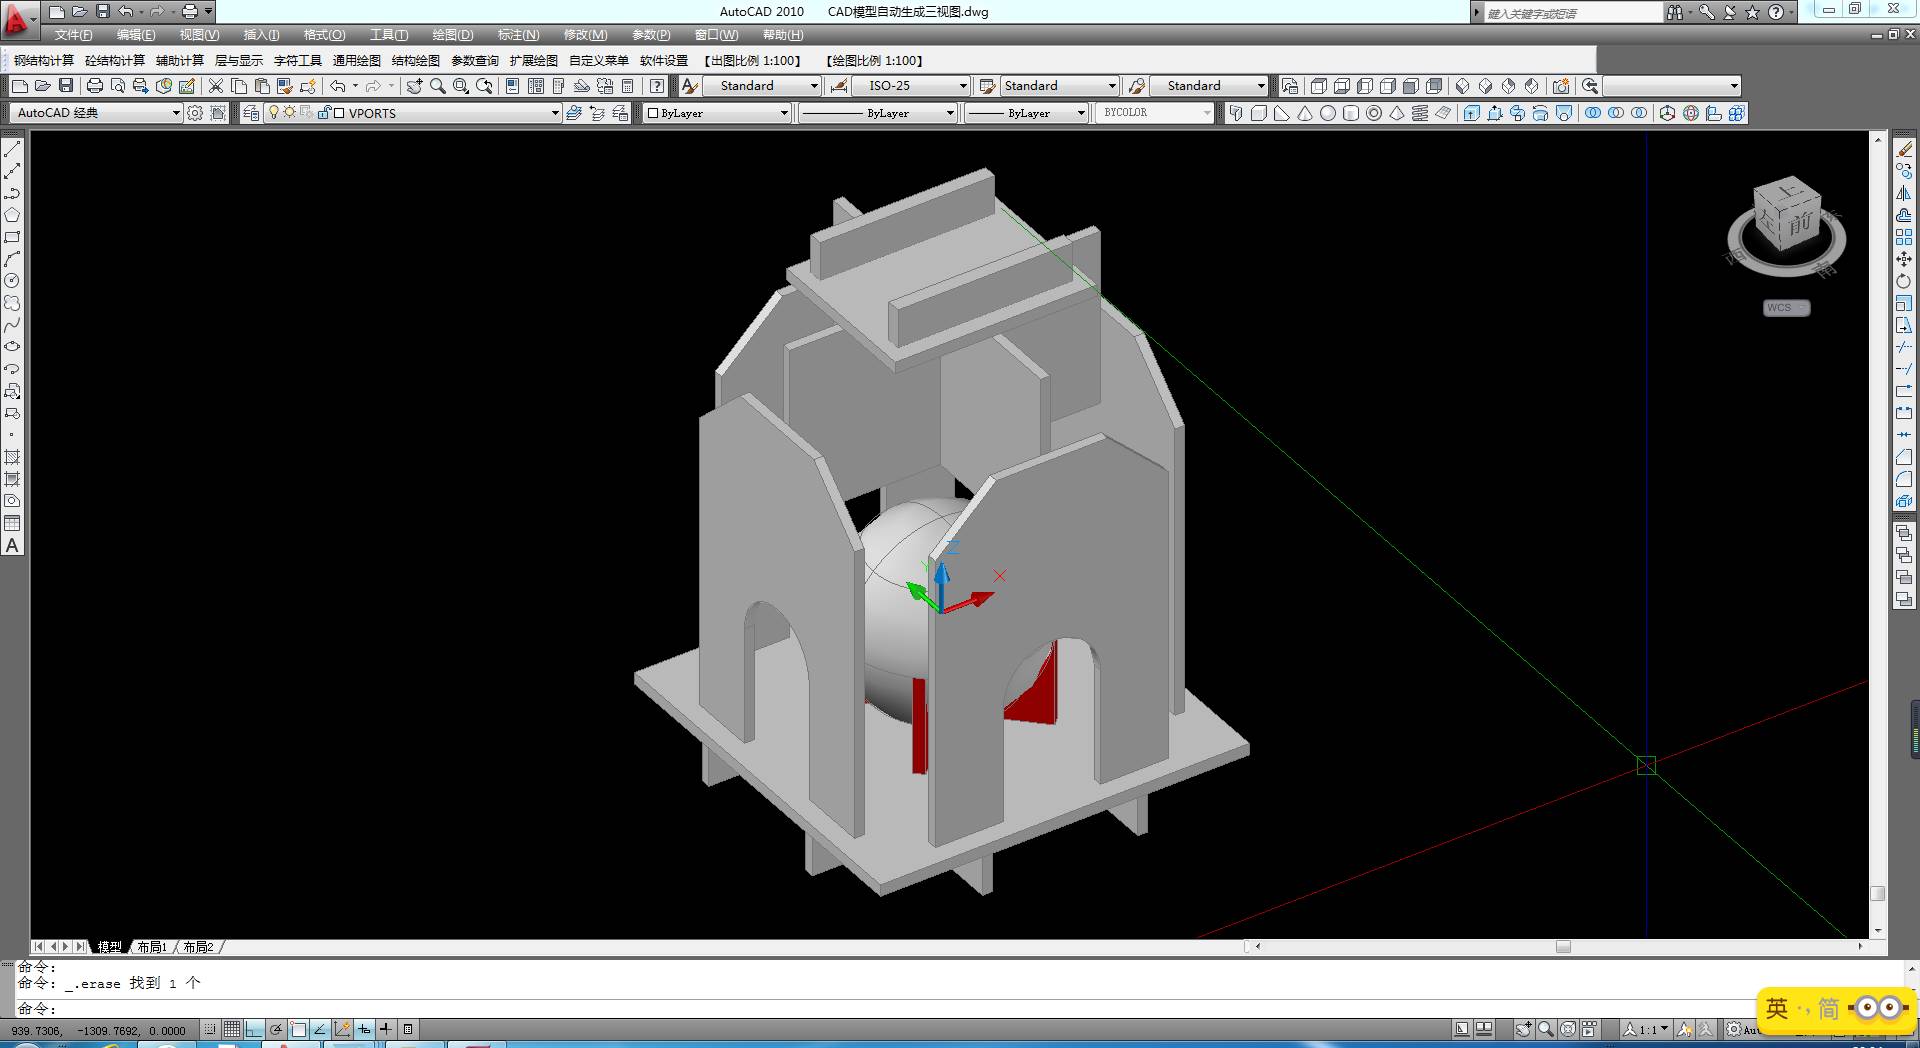Create a new drawing file
This screenshot has height=1048, width=1920.
(x=19, y=86)
